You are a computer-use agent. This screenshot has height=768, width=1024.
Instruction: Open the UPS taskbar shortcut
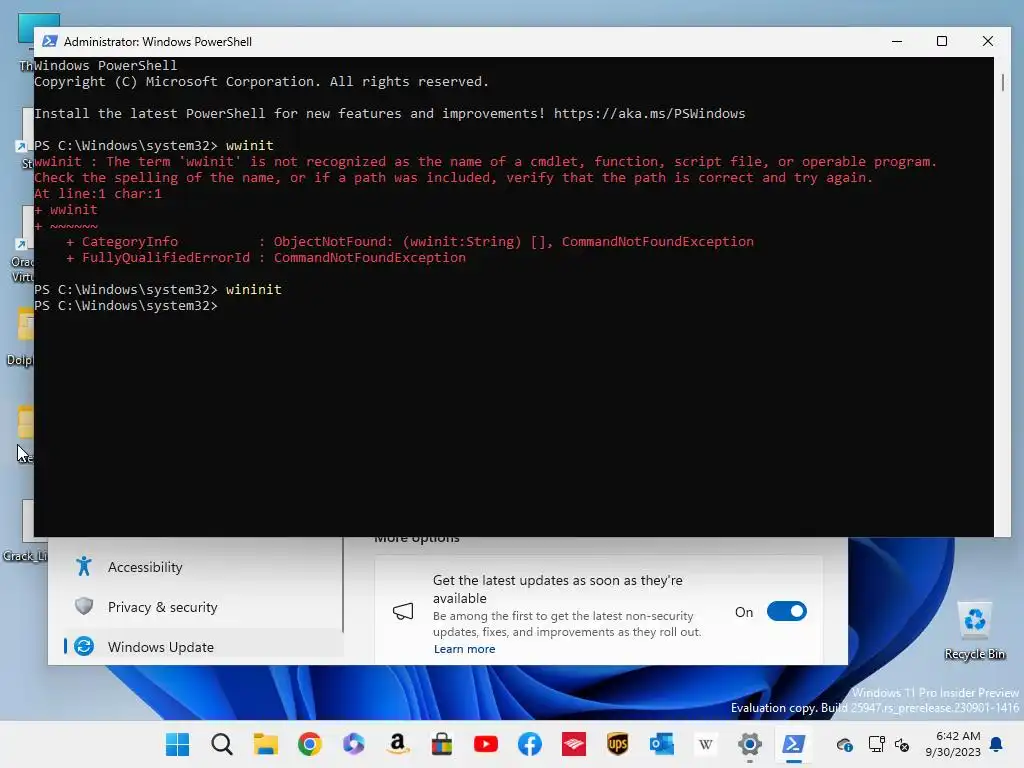coord(618,744)
